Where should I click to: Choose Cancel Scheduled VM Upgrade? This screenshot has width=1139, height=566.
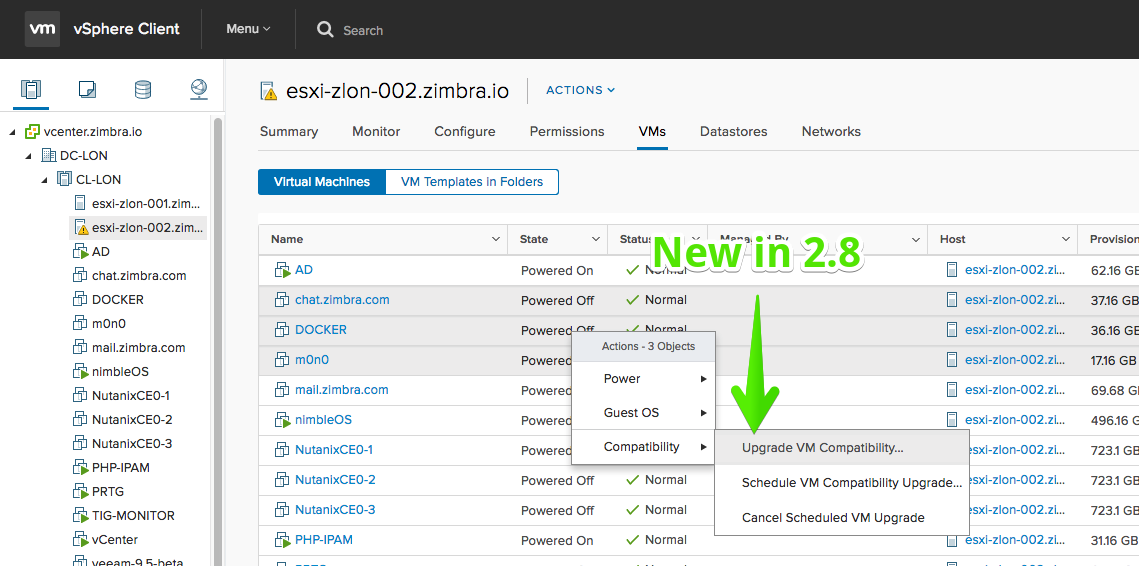point(842,517)
